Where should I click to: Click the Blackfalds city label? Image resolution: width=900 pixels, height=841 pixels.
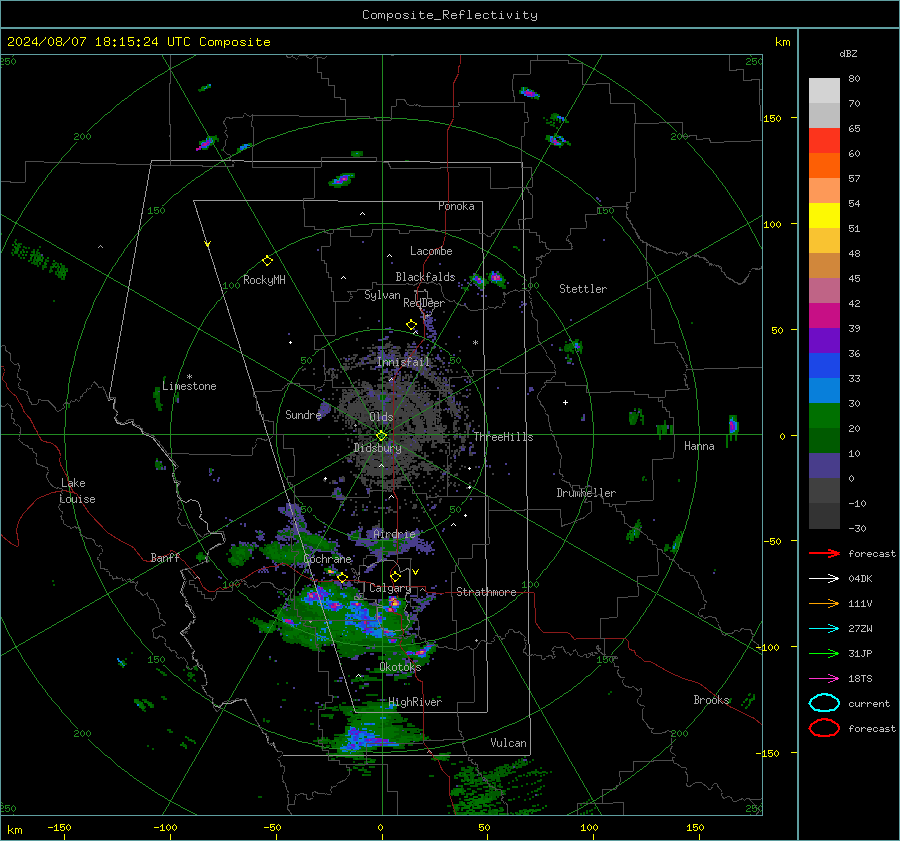[425, 277]
